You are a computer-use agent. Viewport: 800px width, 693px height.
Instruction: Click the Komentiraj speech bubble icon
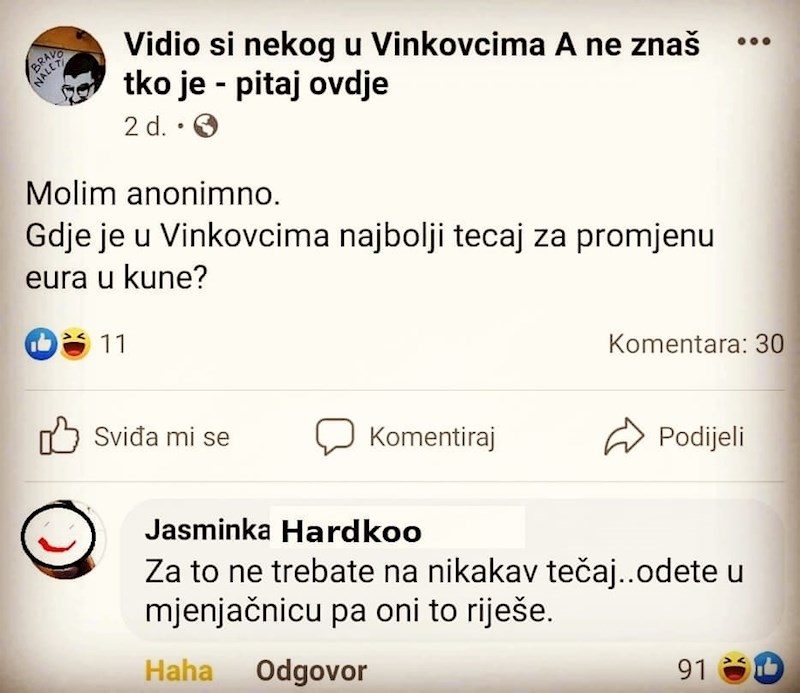pyautogui.click(x=335, y=436)
